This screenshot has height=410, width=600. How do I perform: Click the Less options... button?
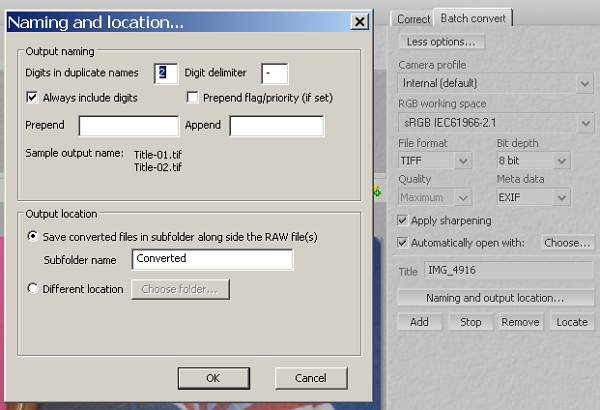pyautogui.click(x=442, y=41)
